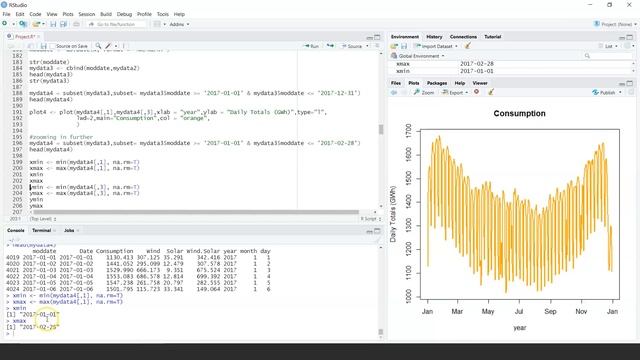Image resolution: width=640 pixels, height=360 pixels.
Task: Click the Source button
Action: click(352, 46)
